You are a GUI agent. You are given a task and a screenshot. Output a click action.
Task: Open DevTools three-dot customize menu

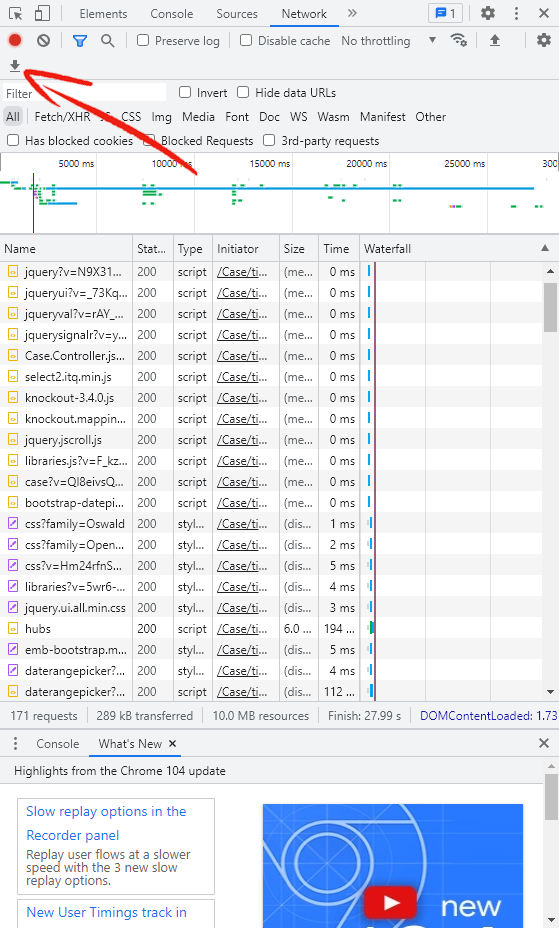[516, 13]
